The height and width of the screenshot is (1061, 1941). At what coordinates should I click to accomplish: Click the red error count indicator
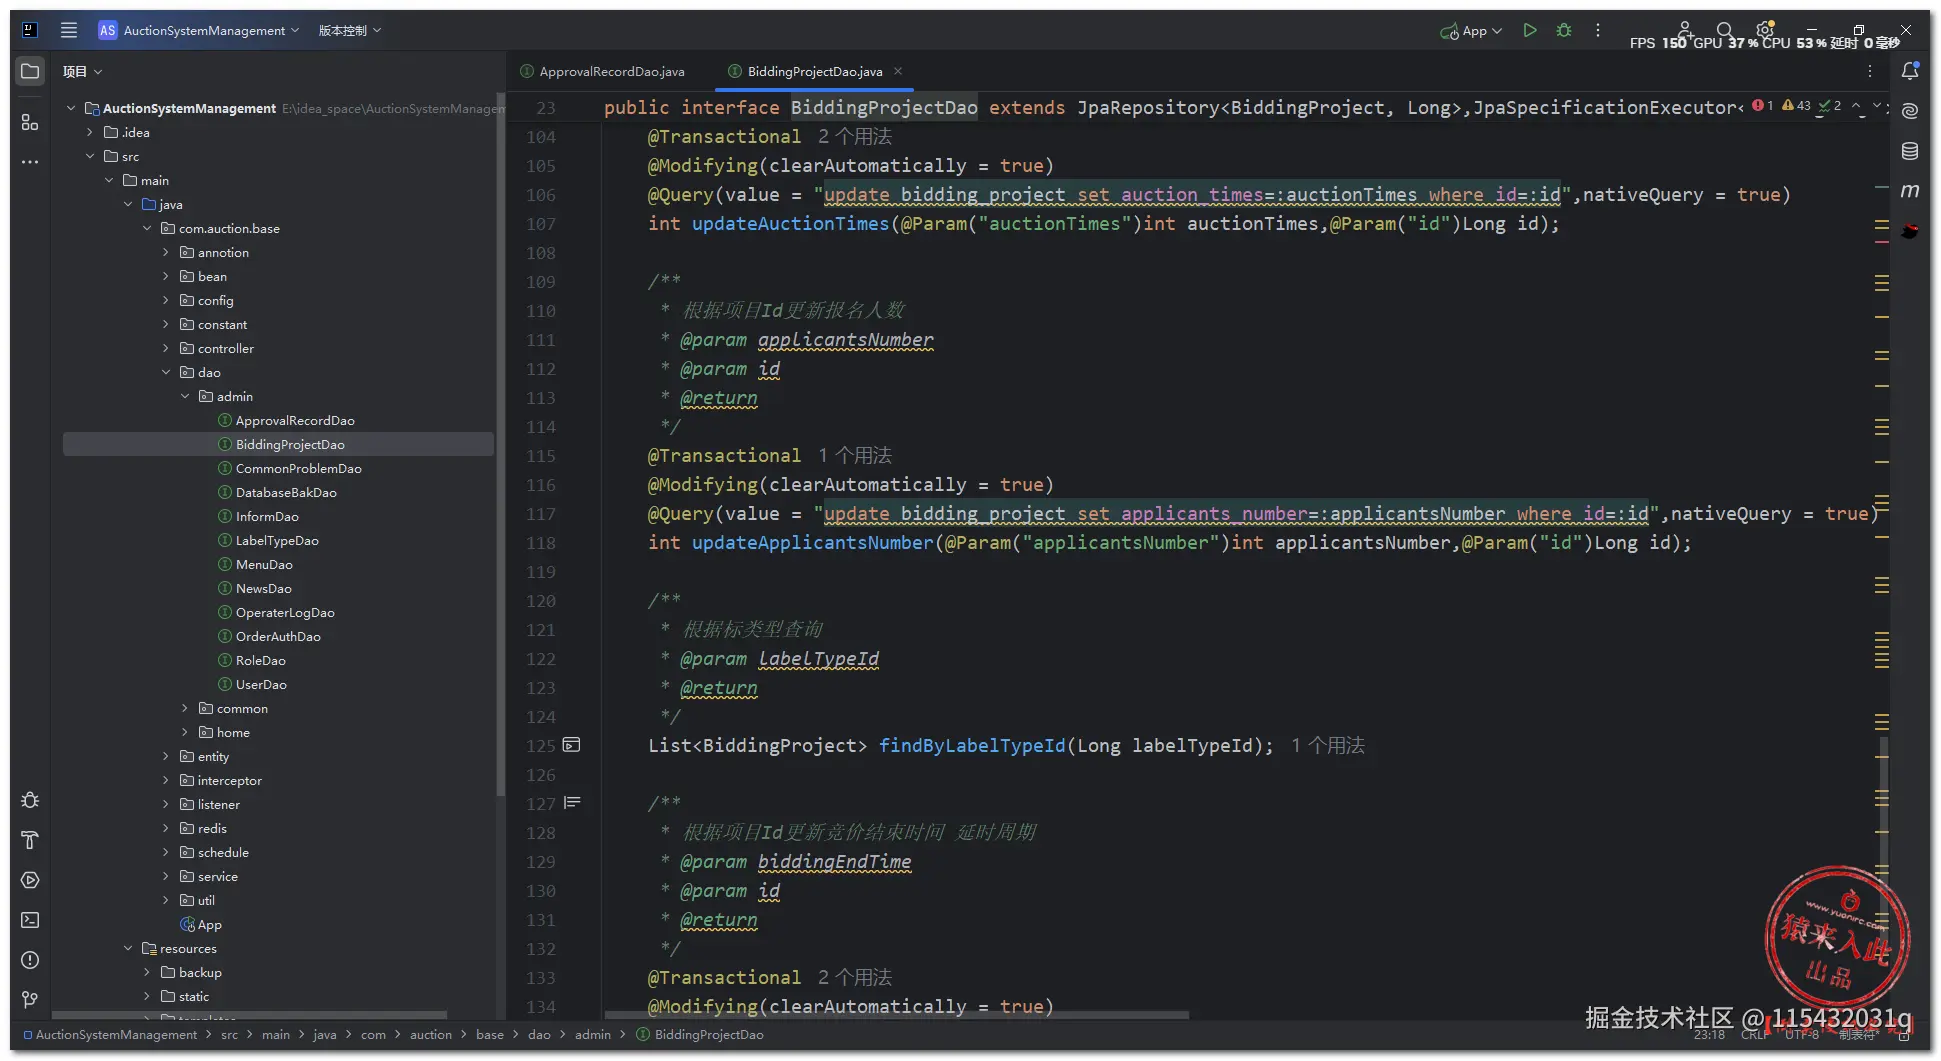tap(1763, 106)
